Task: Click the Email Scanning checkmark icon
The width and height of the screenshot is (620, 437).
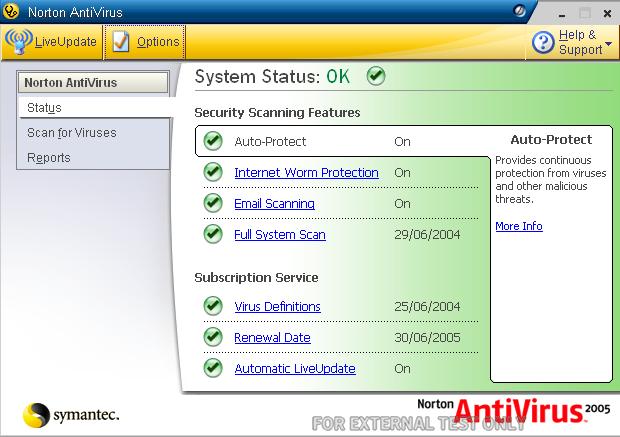Action: click(213, 202)
